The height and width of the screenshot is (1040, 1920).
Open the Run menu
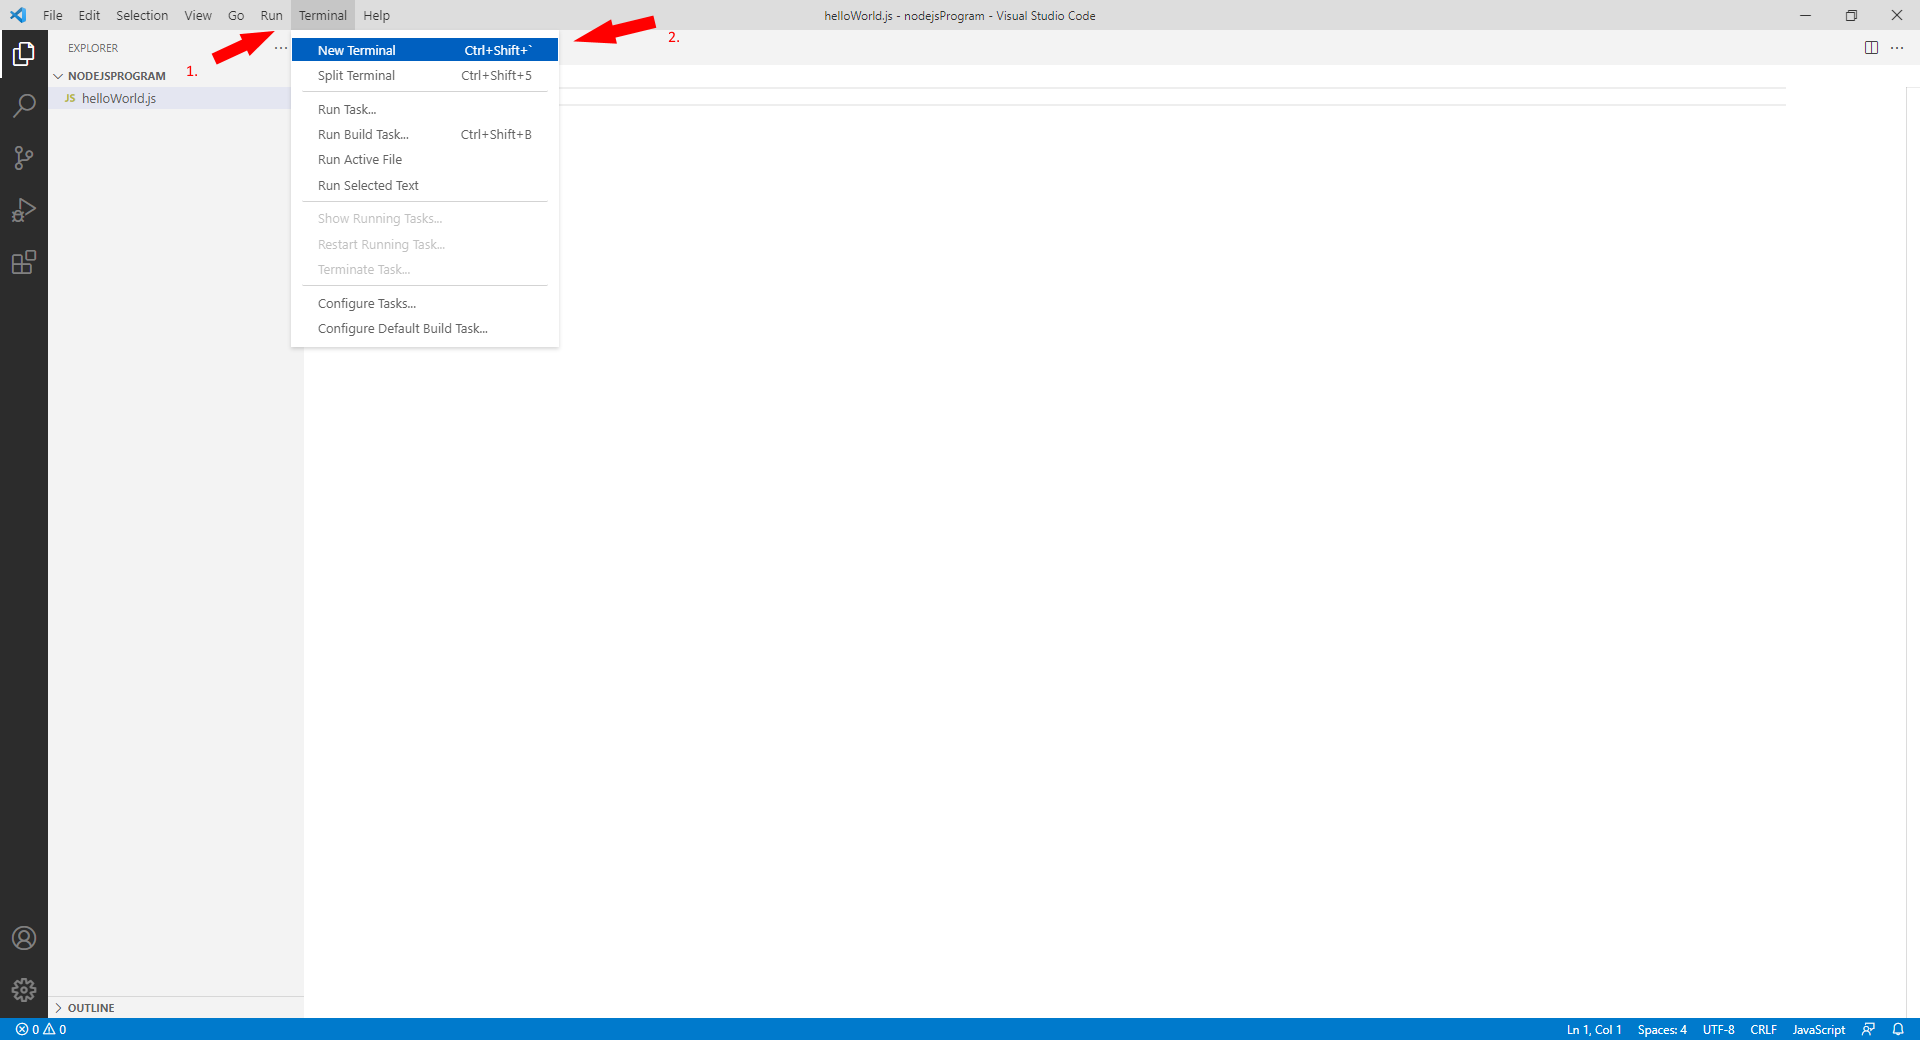272,15
